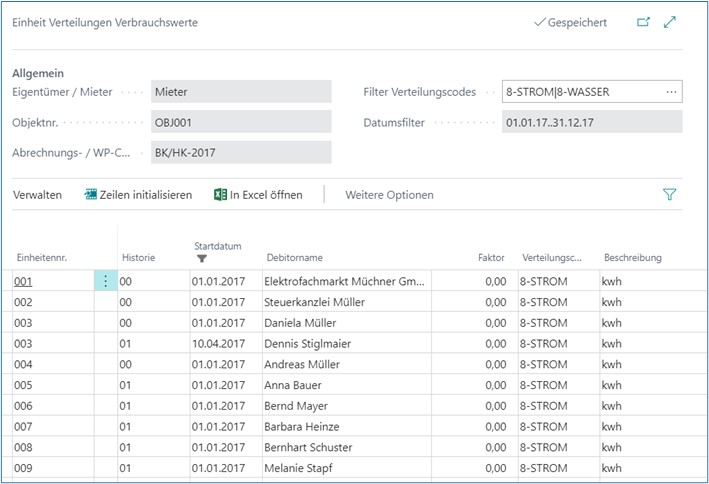The width and height of the screenshot is (709, 484).
Task: Click In Excel öffnen action
Action: (x=258, y=195)
